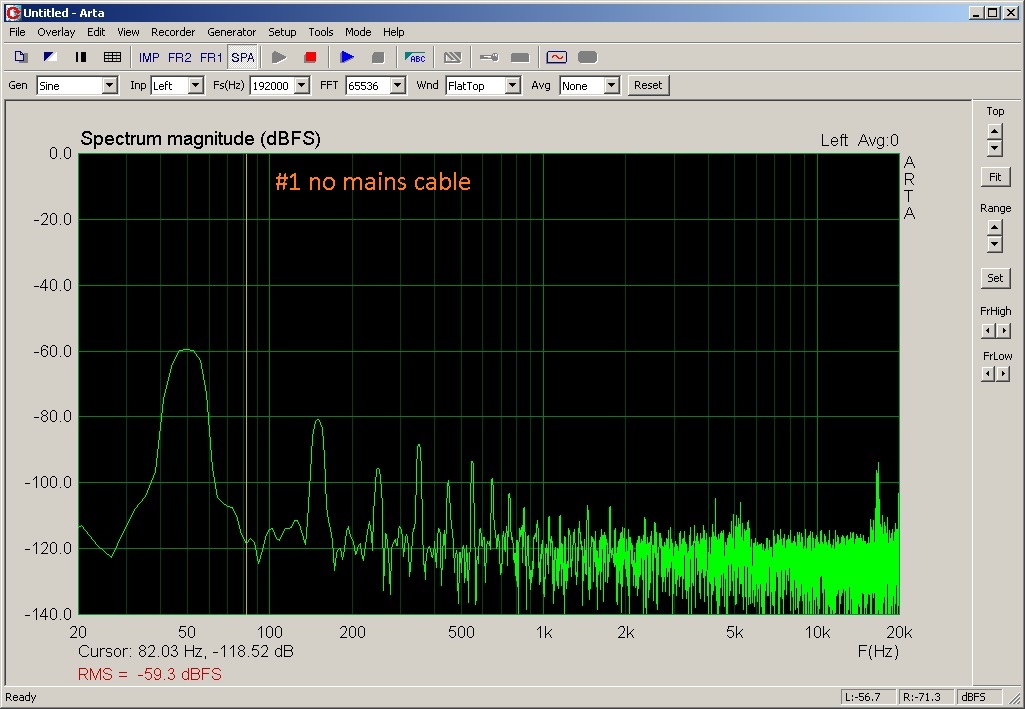The height and width of the screenshot is (709, 1025).
Task: Click the Left Avg:0 label above graph
Action: (x=860, y=140)
